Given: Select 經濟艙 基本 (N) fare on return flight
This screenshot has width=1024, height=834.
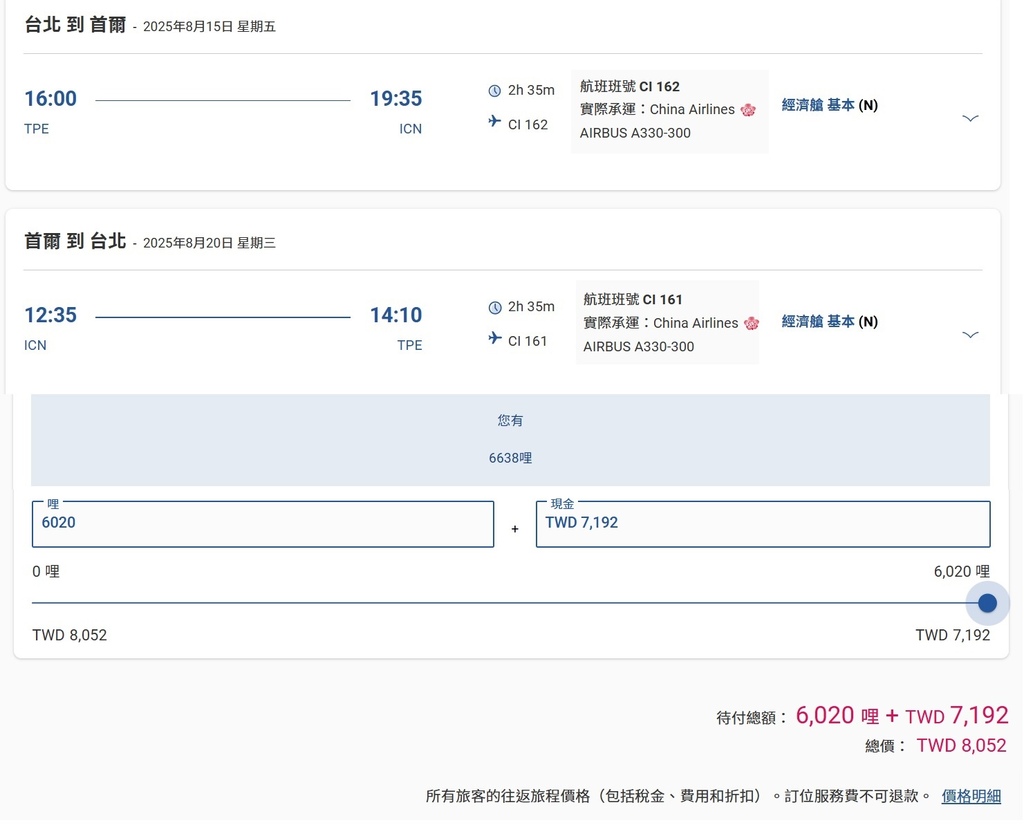Looking at the screenshot, I should tap(829, 322).
